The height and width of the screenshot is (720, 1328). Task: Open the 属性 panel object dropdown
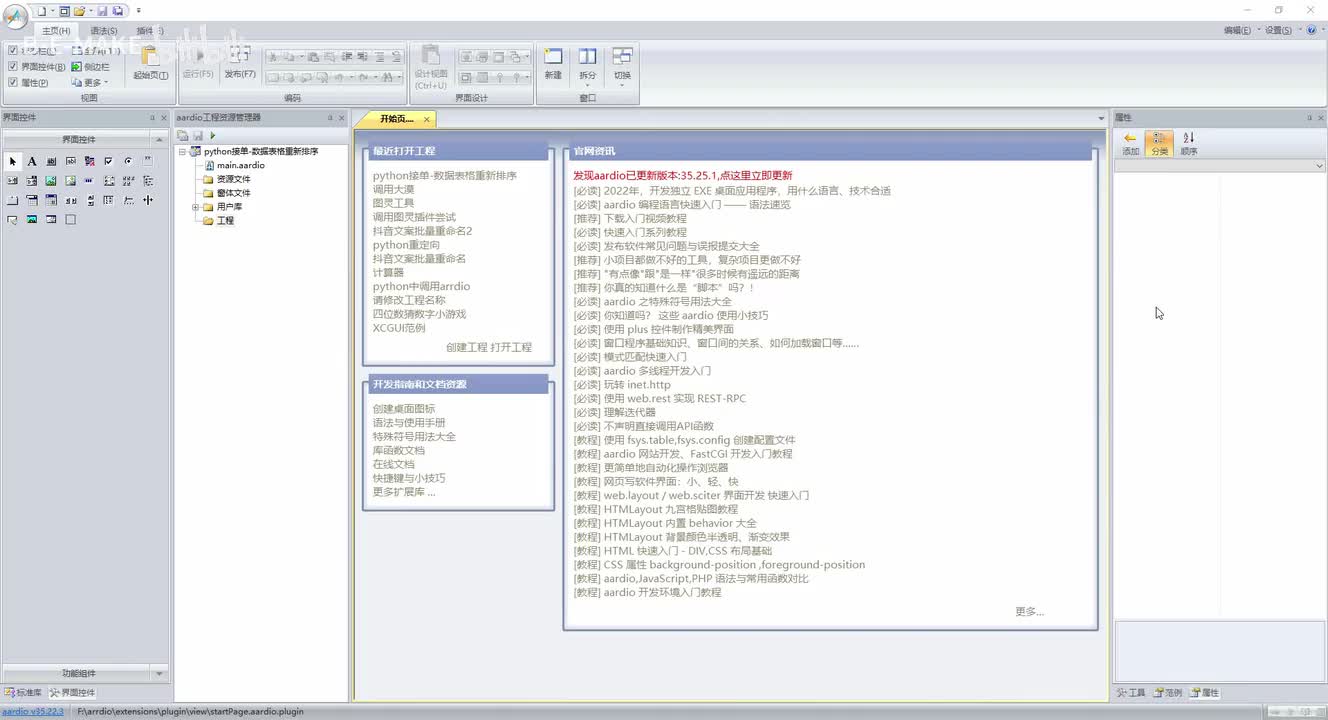(1319, 166)
